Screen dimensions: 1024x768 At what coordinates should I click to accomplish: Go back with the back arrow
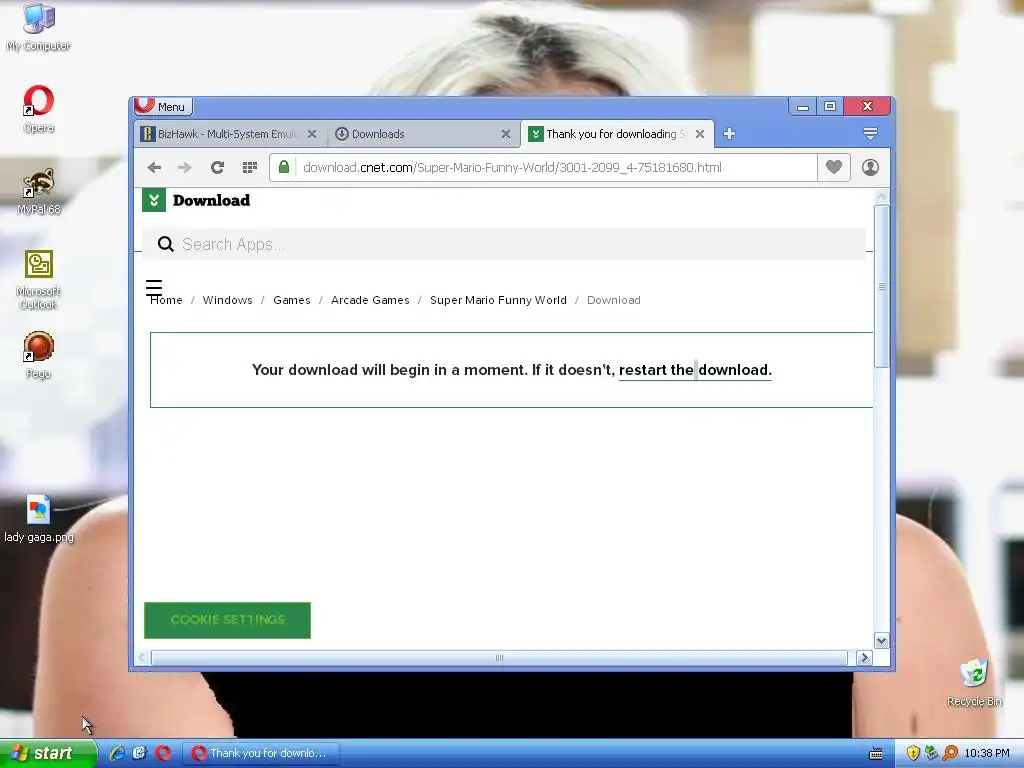pyautogui.click(x=154, y=168)
